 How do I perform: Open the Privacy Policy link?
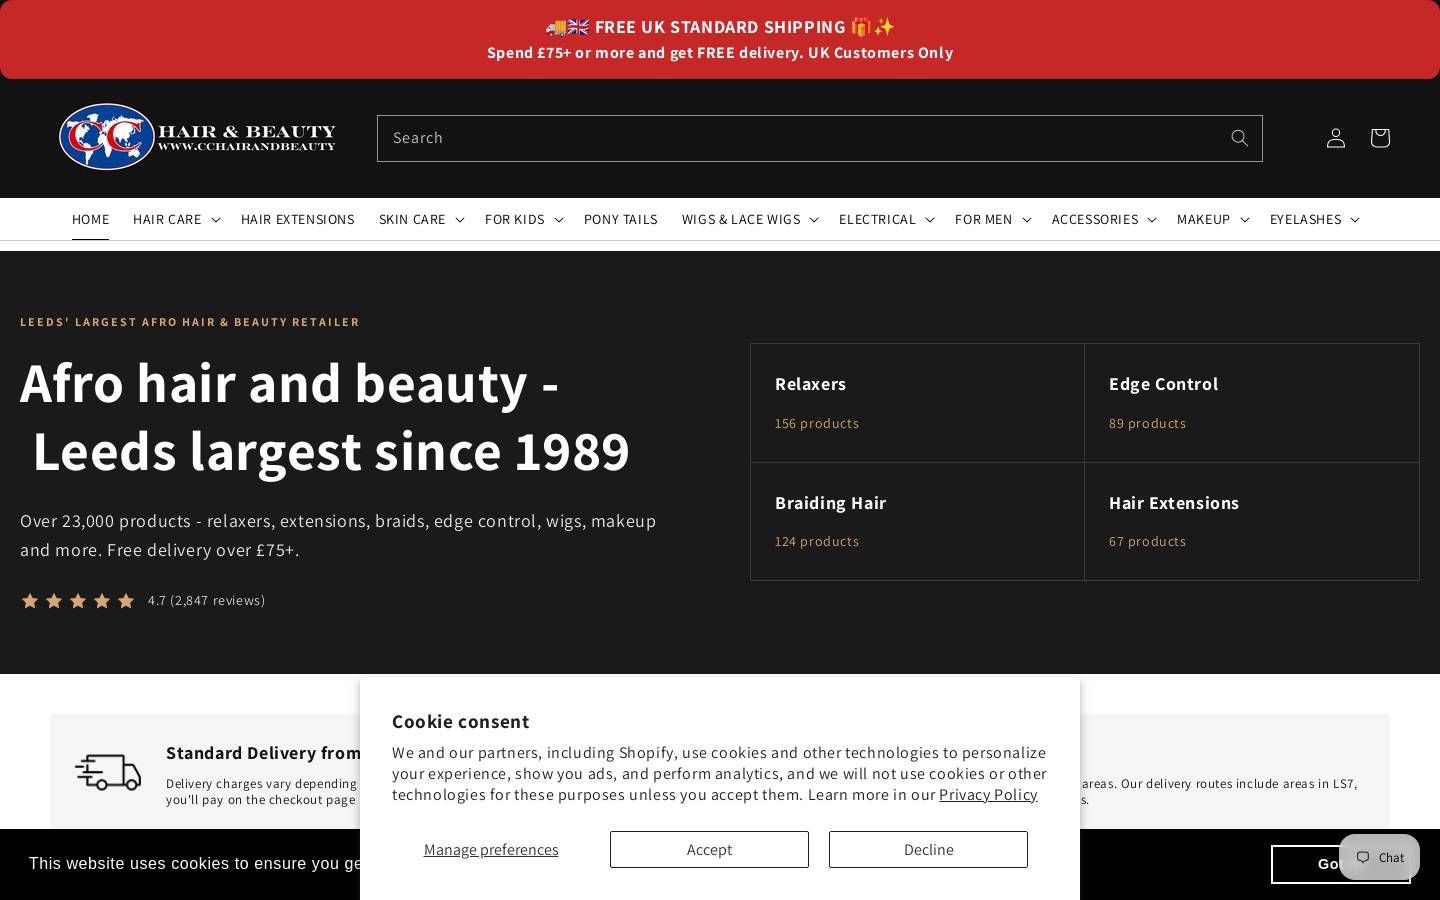click(988, 794)
